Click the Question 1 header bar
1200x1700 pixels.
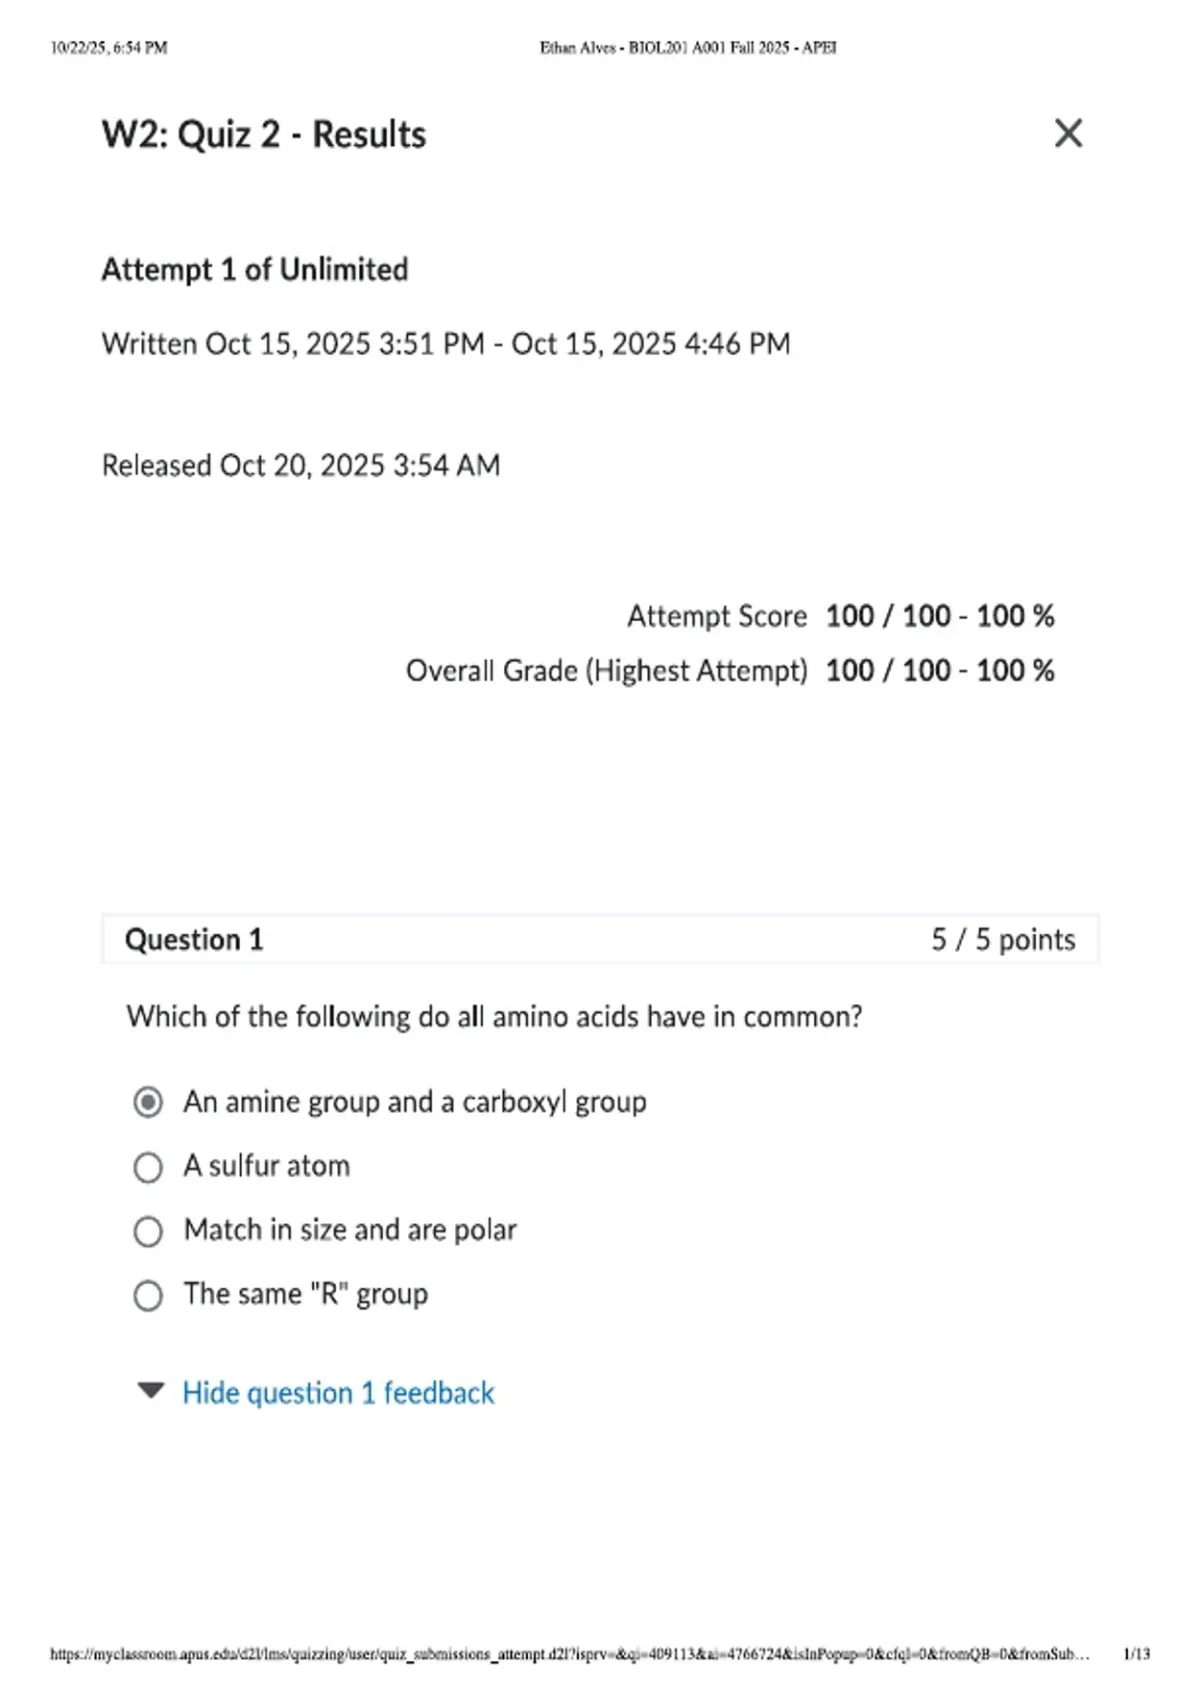[x=600, y=939]
